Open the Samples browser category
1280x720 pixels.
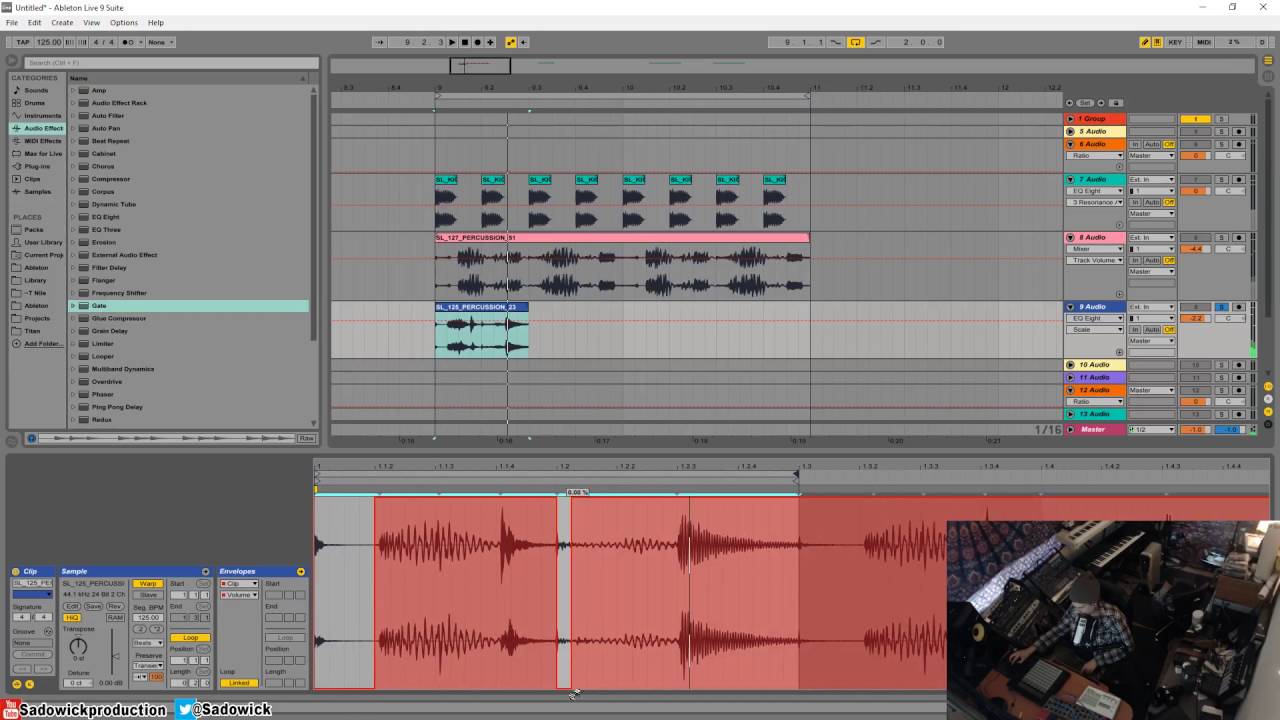(37, 192)
